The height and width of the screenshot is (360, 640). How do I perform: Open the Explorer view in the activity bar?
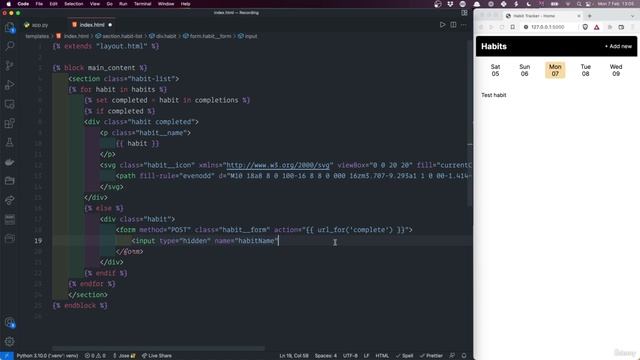pyautogui.click(x=9, y=27)
